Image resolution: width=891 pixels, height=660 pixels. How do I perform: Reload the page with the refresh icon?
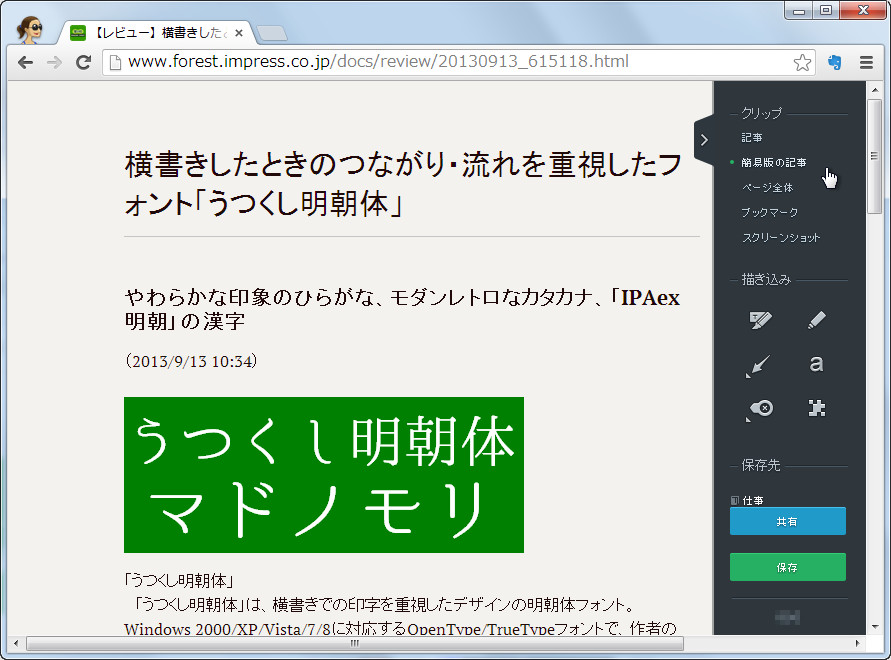click(84, 62)
